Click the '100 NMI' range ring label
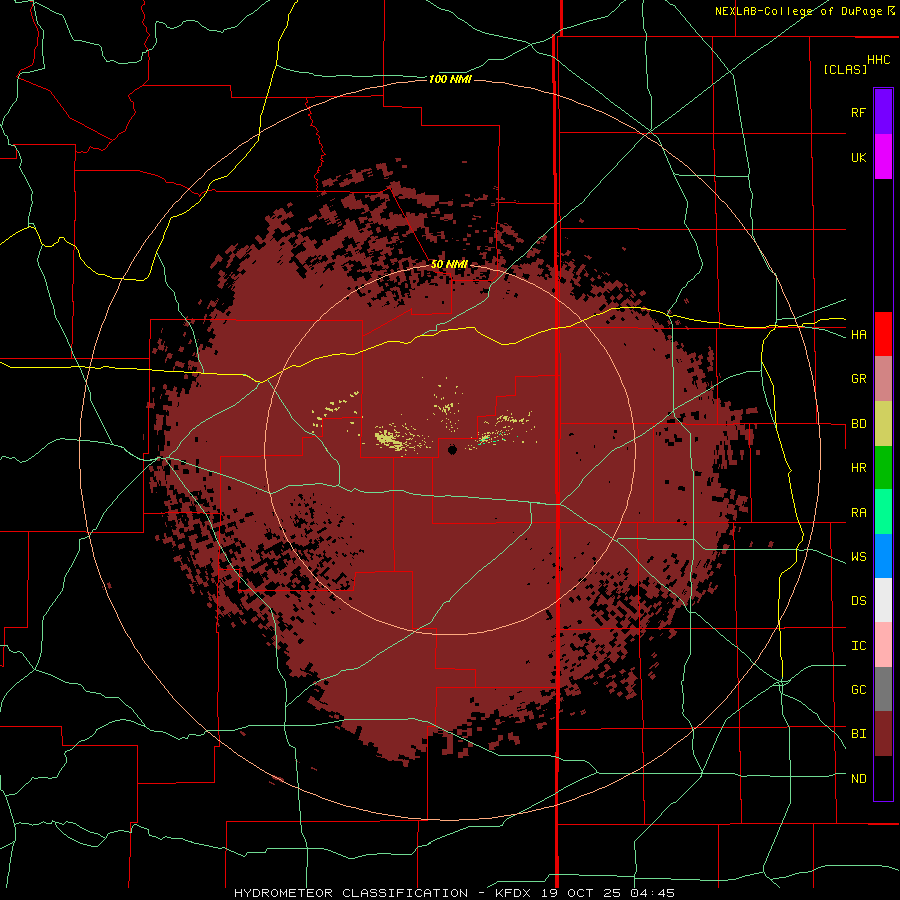 click(x=450, y=79)
